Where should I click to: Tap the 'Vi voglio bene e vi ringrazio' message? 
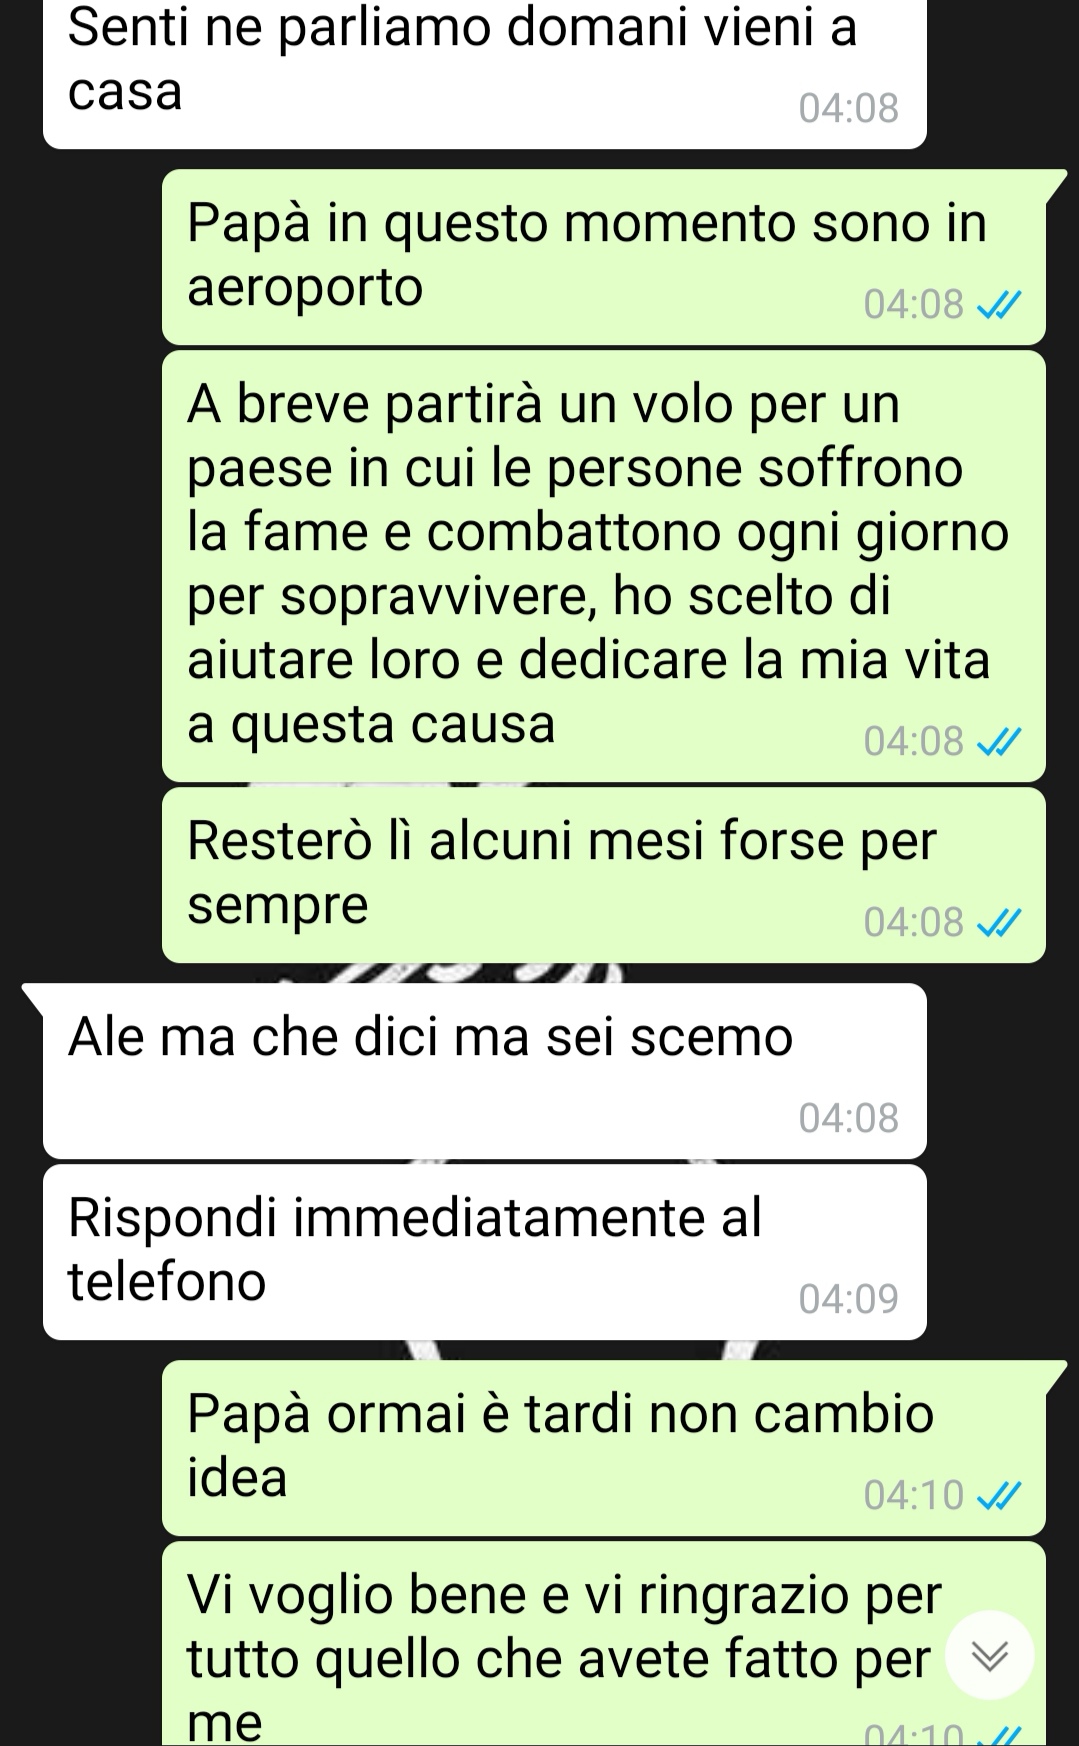coord(604,1644)
